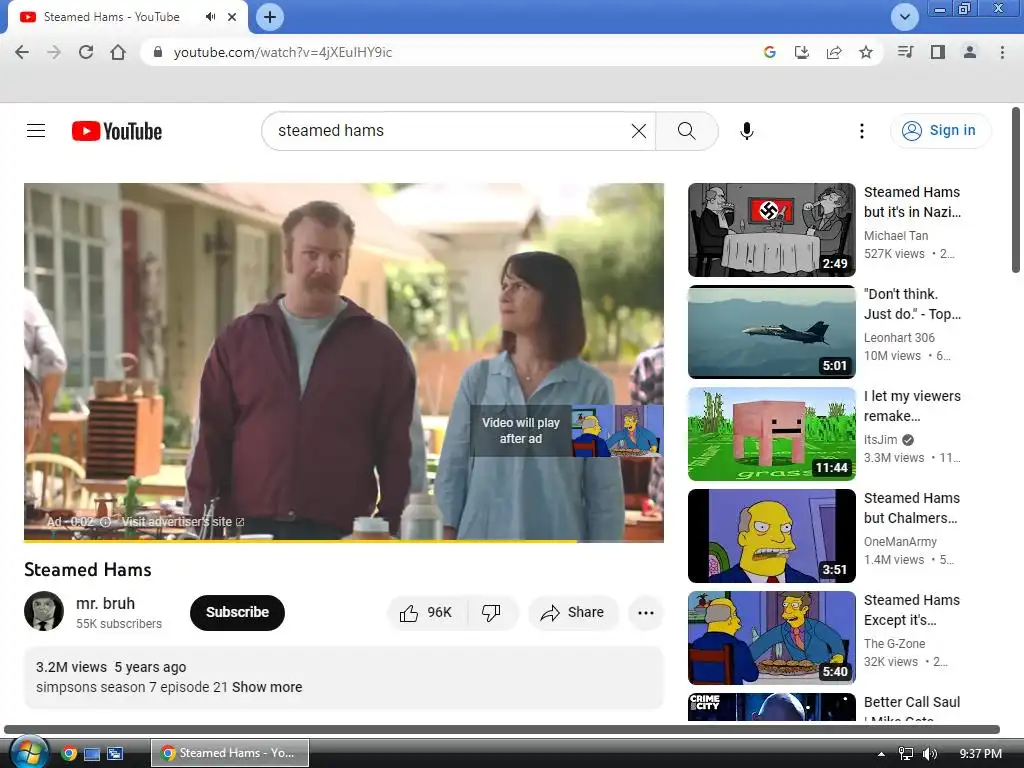The image size is (1024, 768).
Task: Open the jet fighter video thumbnail
Action: [x=771, y=332]
